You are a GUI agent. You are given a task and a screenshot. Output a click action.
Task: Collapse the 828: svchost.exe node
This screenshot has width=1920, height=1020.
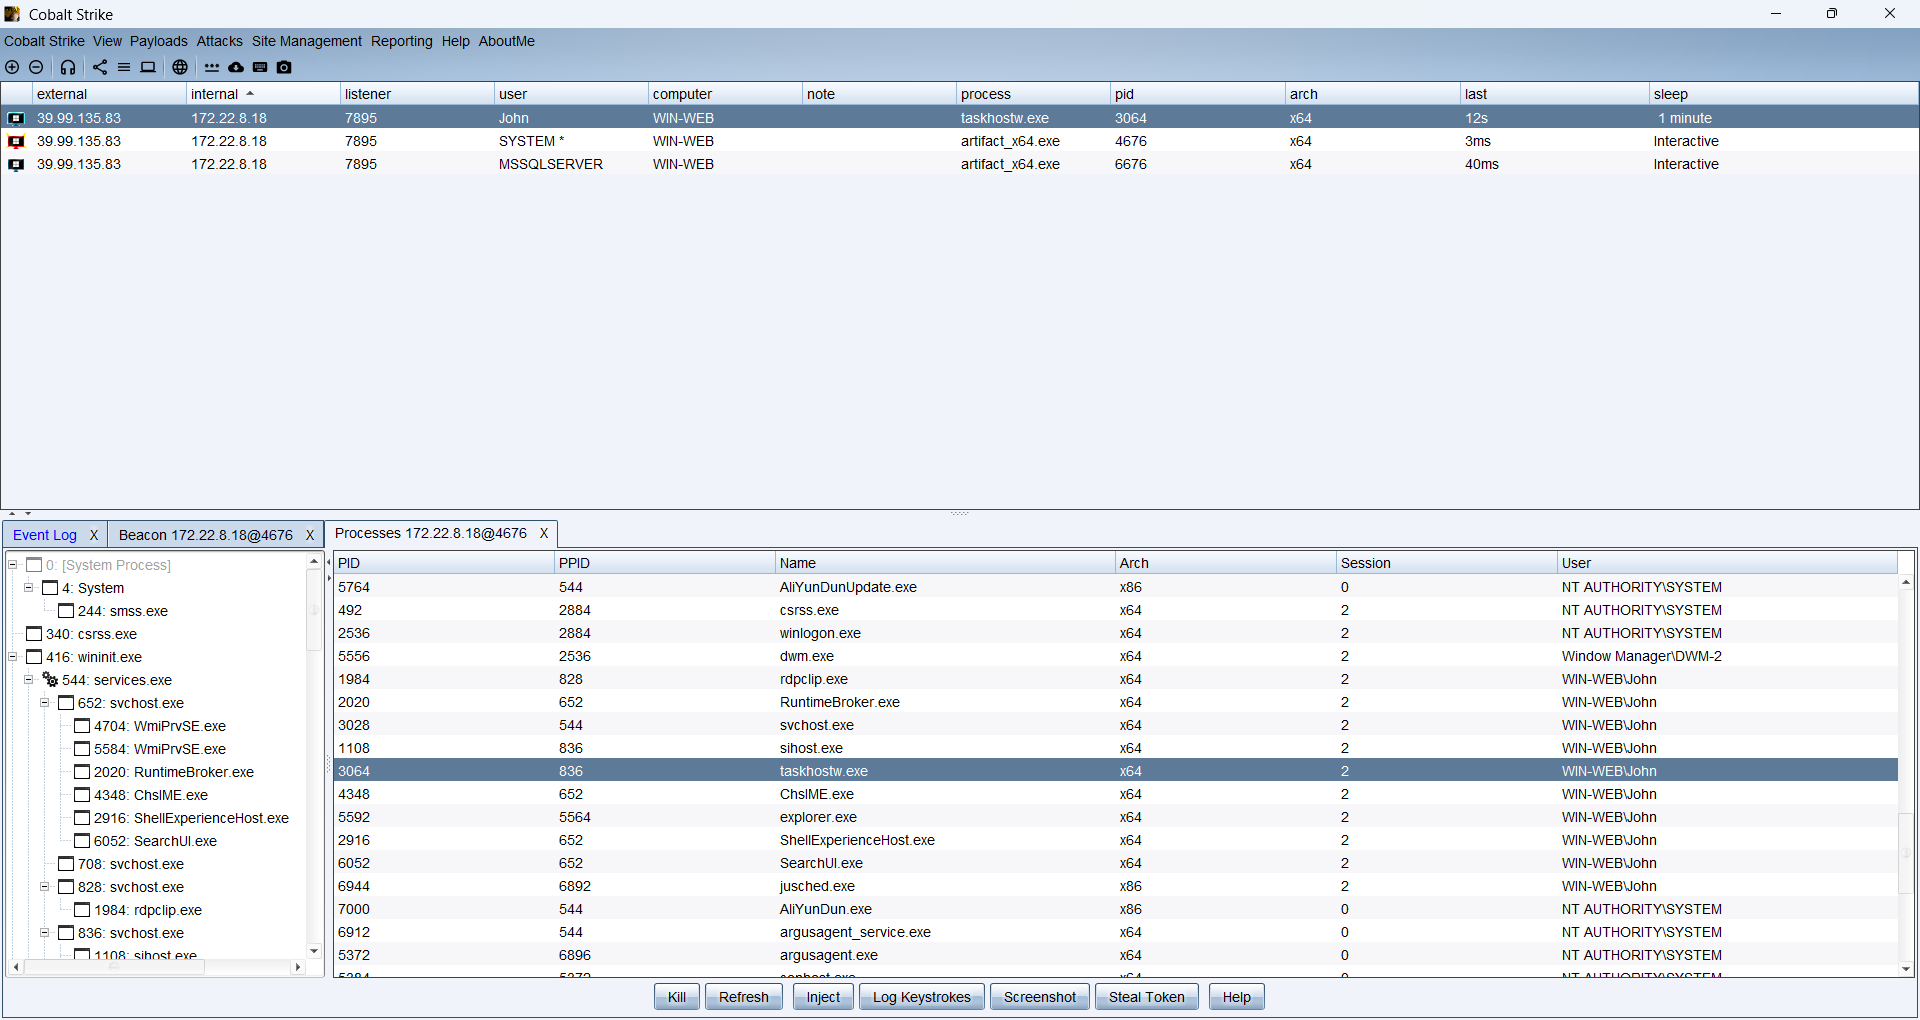(x=45, y=887)
